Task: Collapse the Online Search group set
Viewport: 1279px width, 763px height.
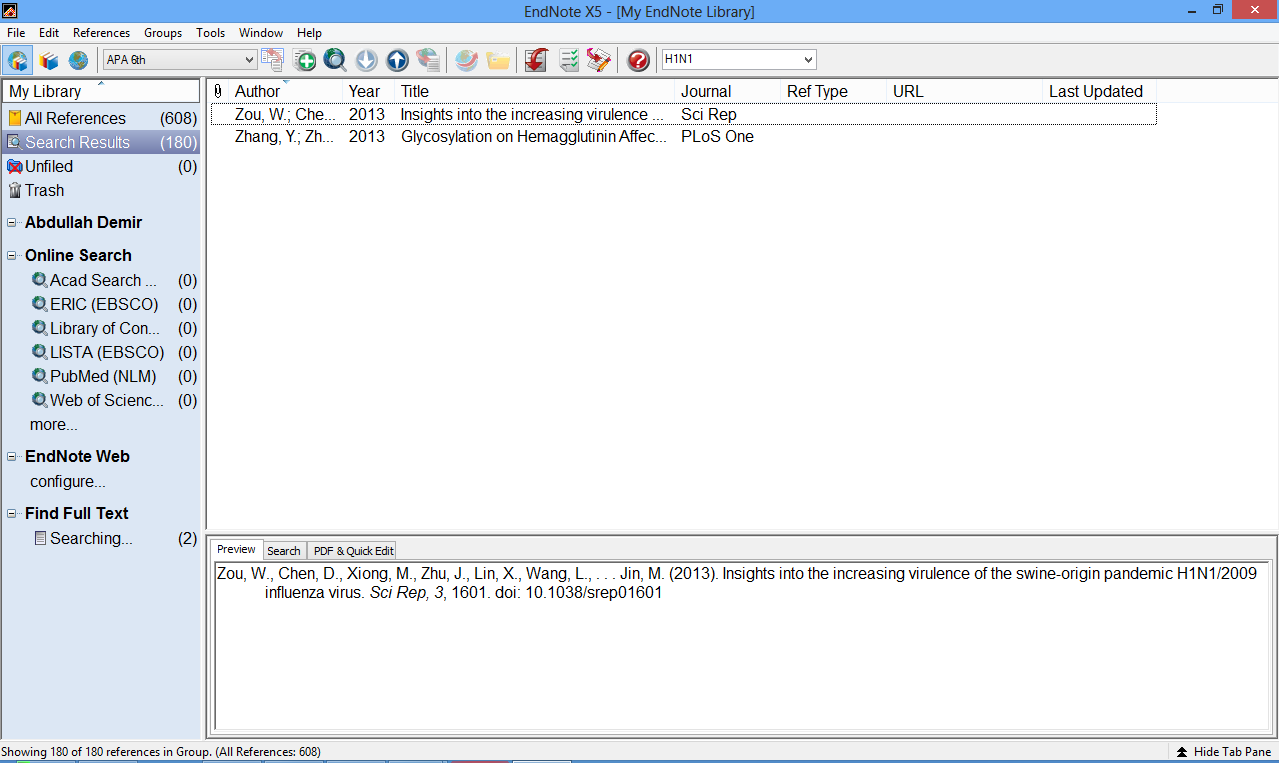Action: point(12,256)
